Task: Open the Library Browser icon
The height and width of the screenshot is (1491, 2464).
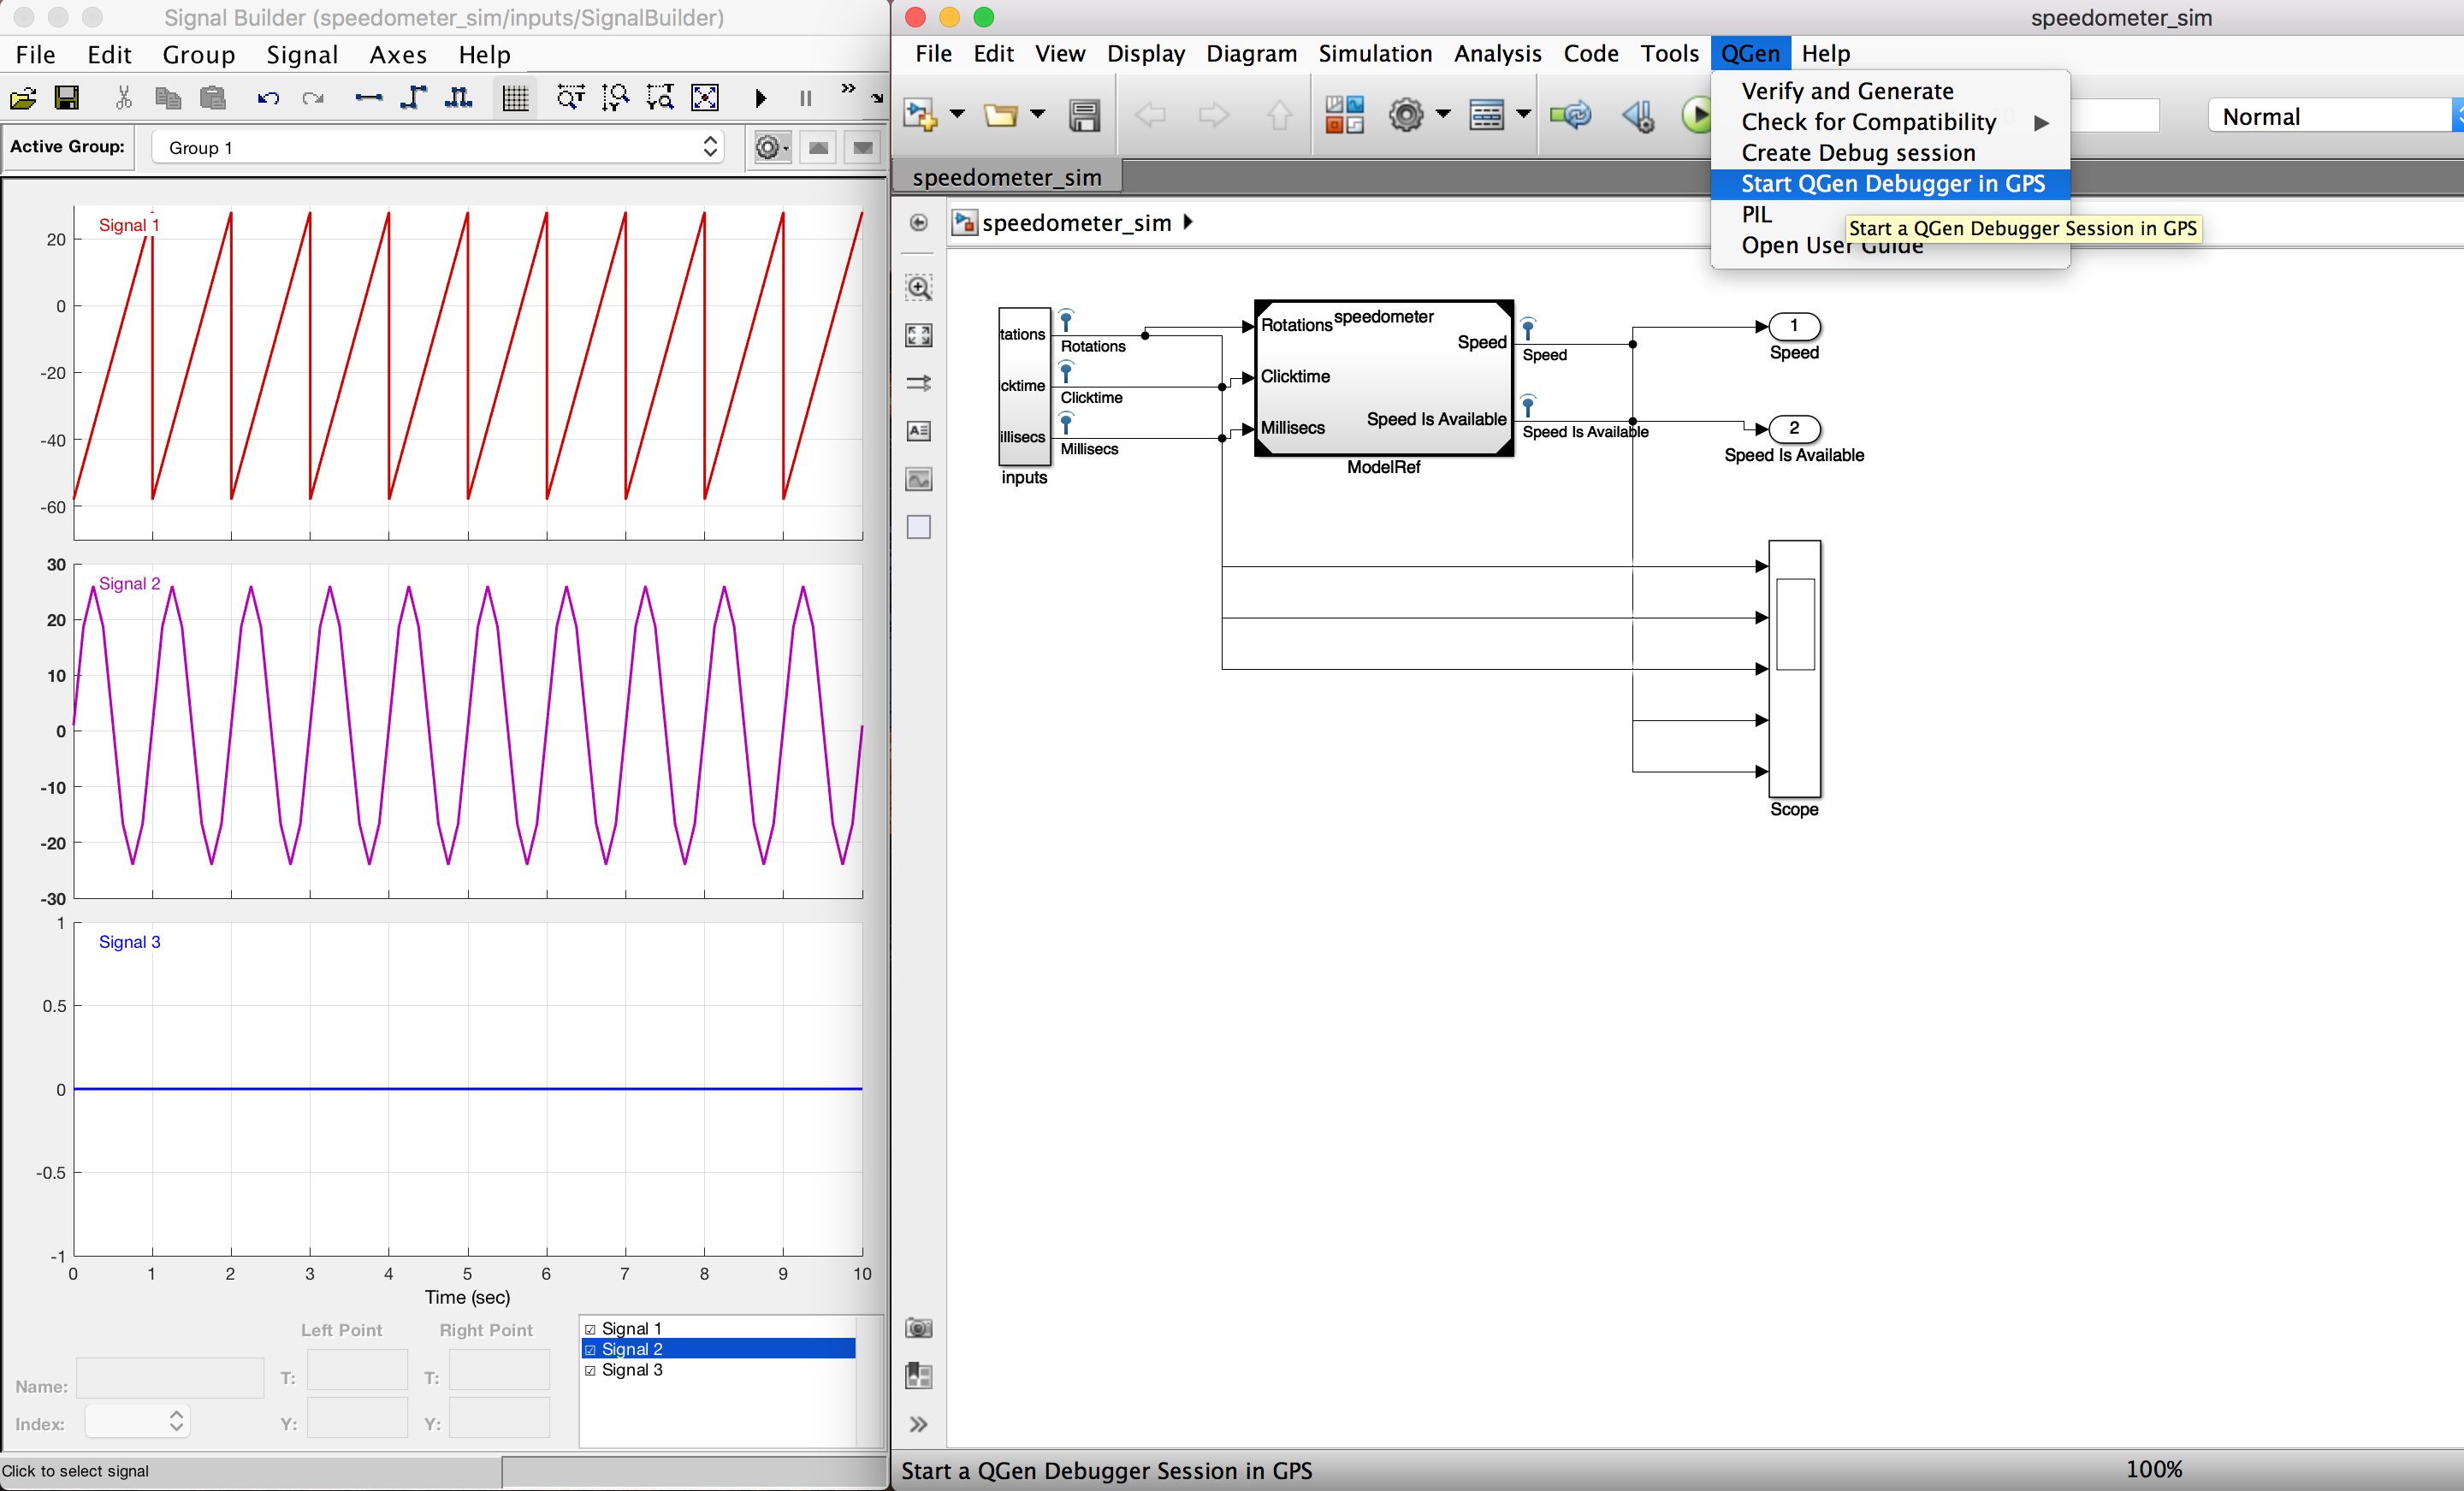Action: (1344, 115)
